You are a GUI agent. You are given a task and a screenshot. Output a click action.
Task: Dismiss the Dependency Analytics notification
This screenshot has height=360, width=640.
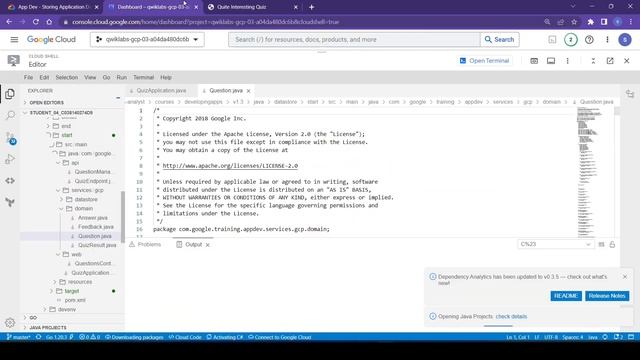click(x=625, y=277)
